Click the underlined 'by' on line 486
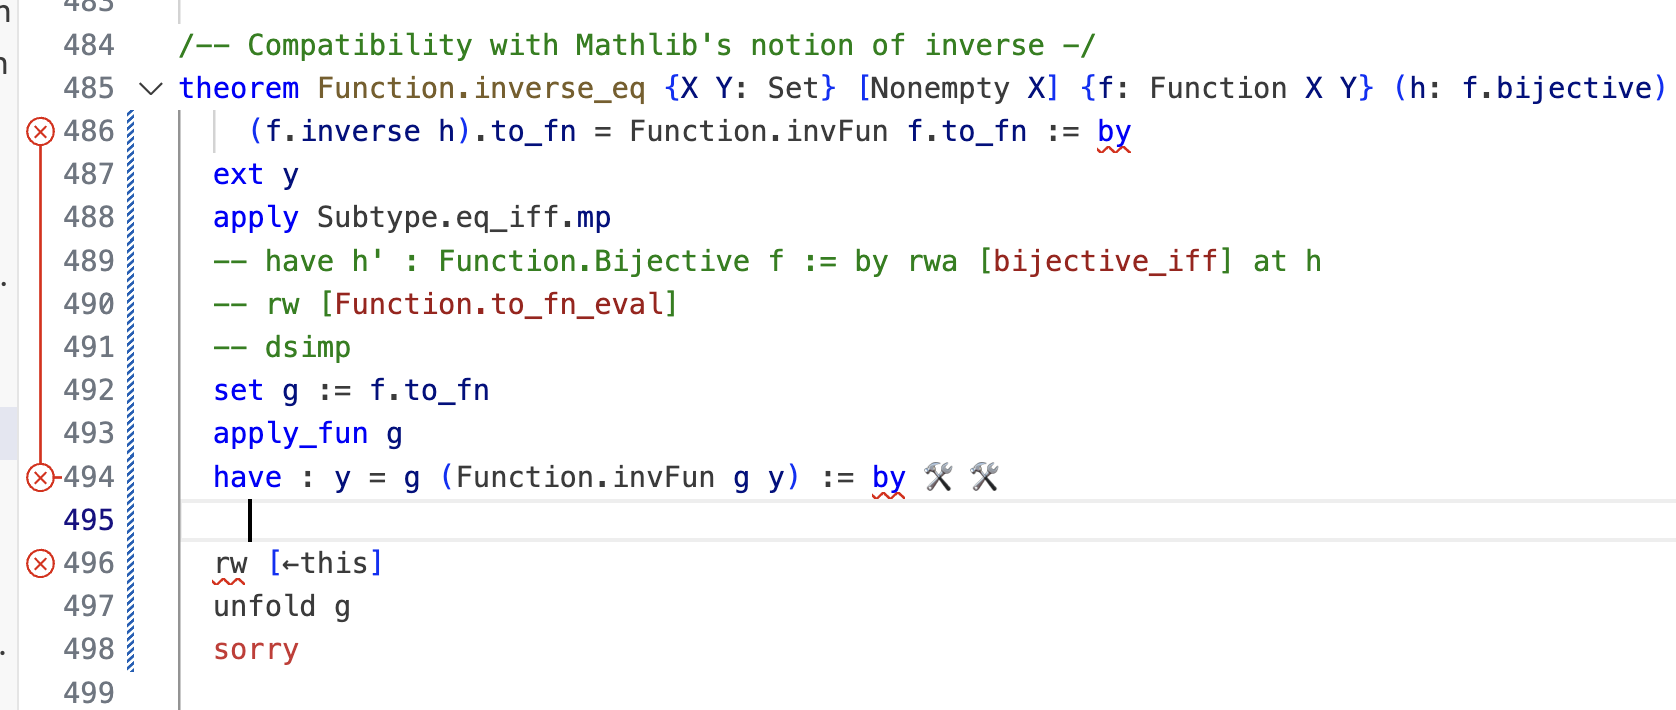This screenshot has height=710, width=1676. [1113, 132]
